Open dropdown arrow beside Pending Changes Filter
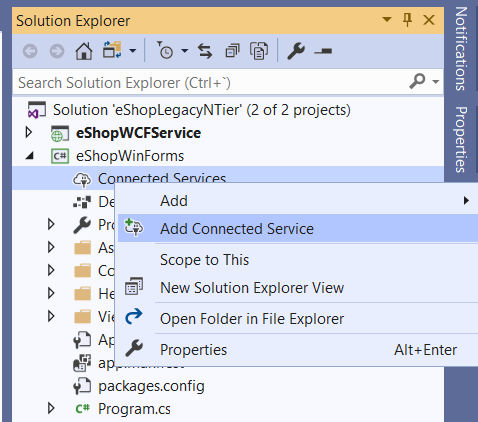The width and height of the screenshot is (478, 422). tap(185, 51)
